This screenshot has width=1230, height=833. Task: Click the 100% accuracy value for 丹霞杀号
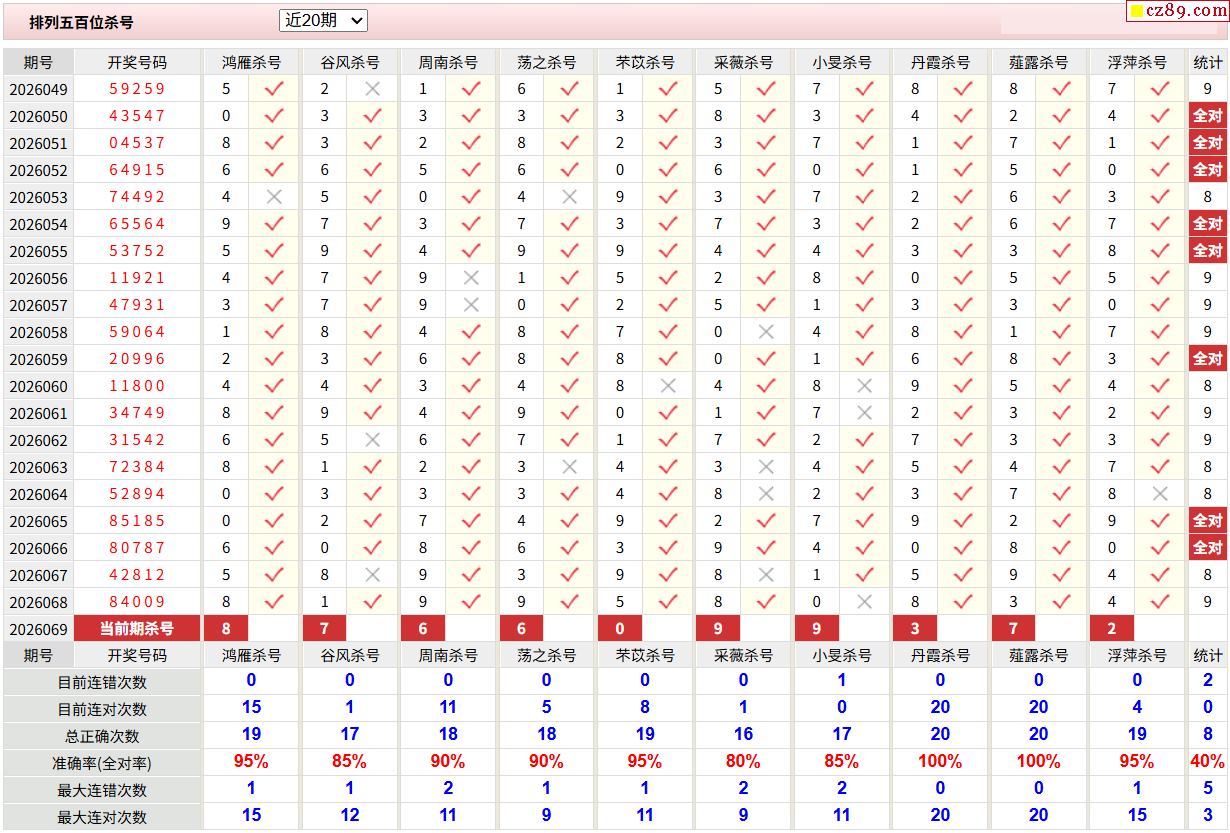(939, 762)
